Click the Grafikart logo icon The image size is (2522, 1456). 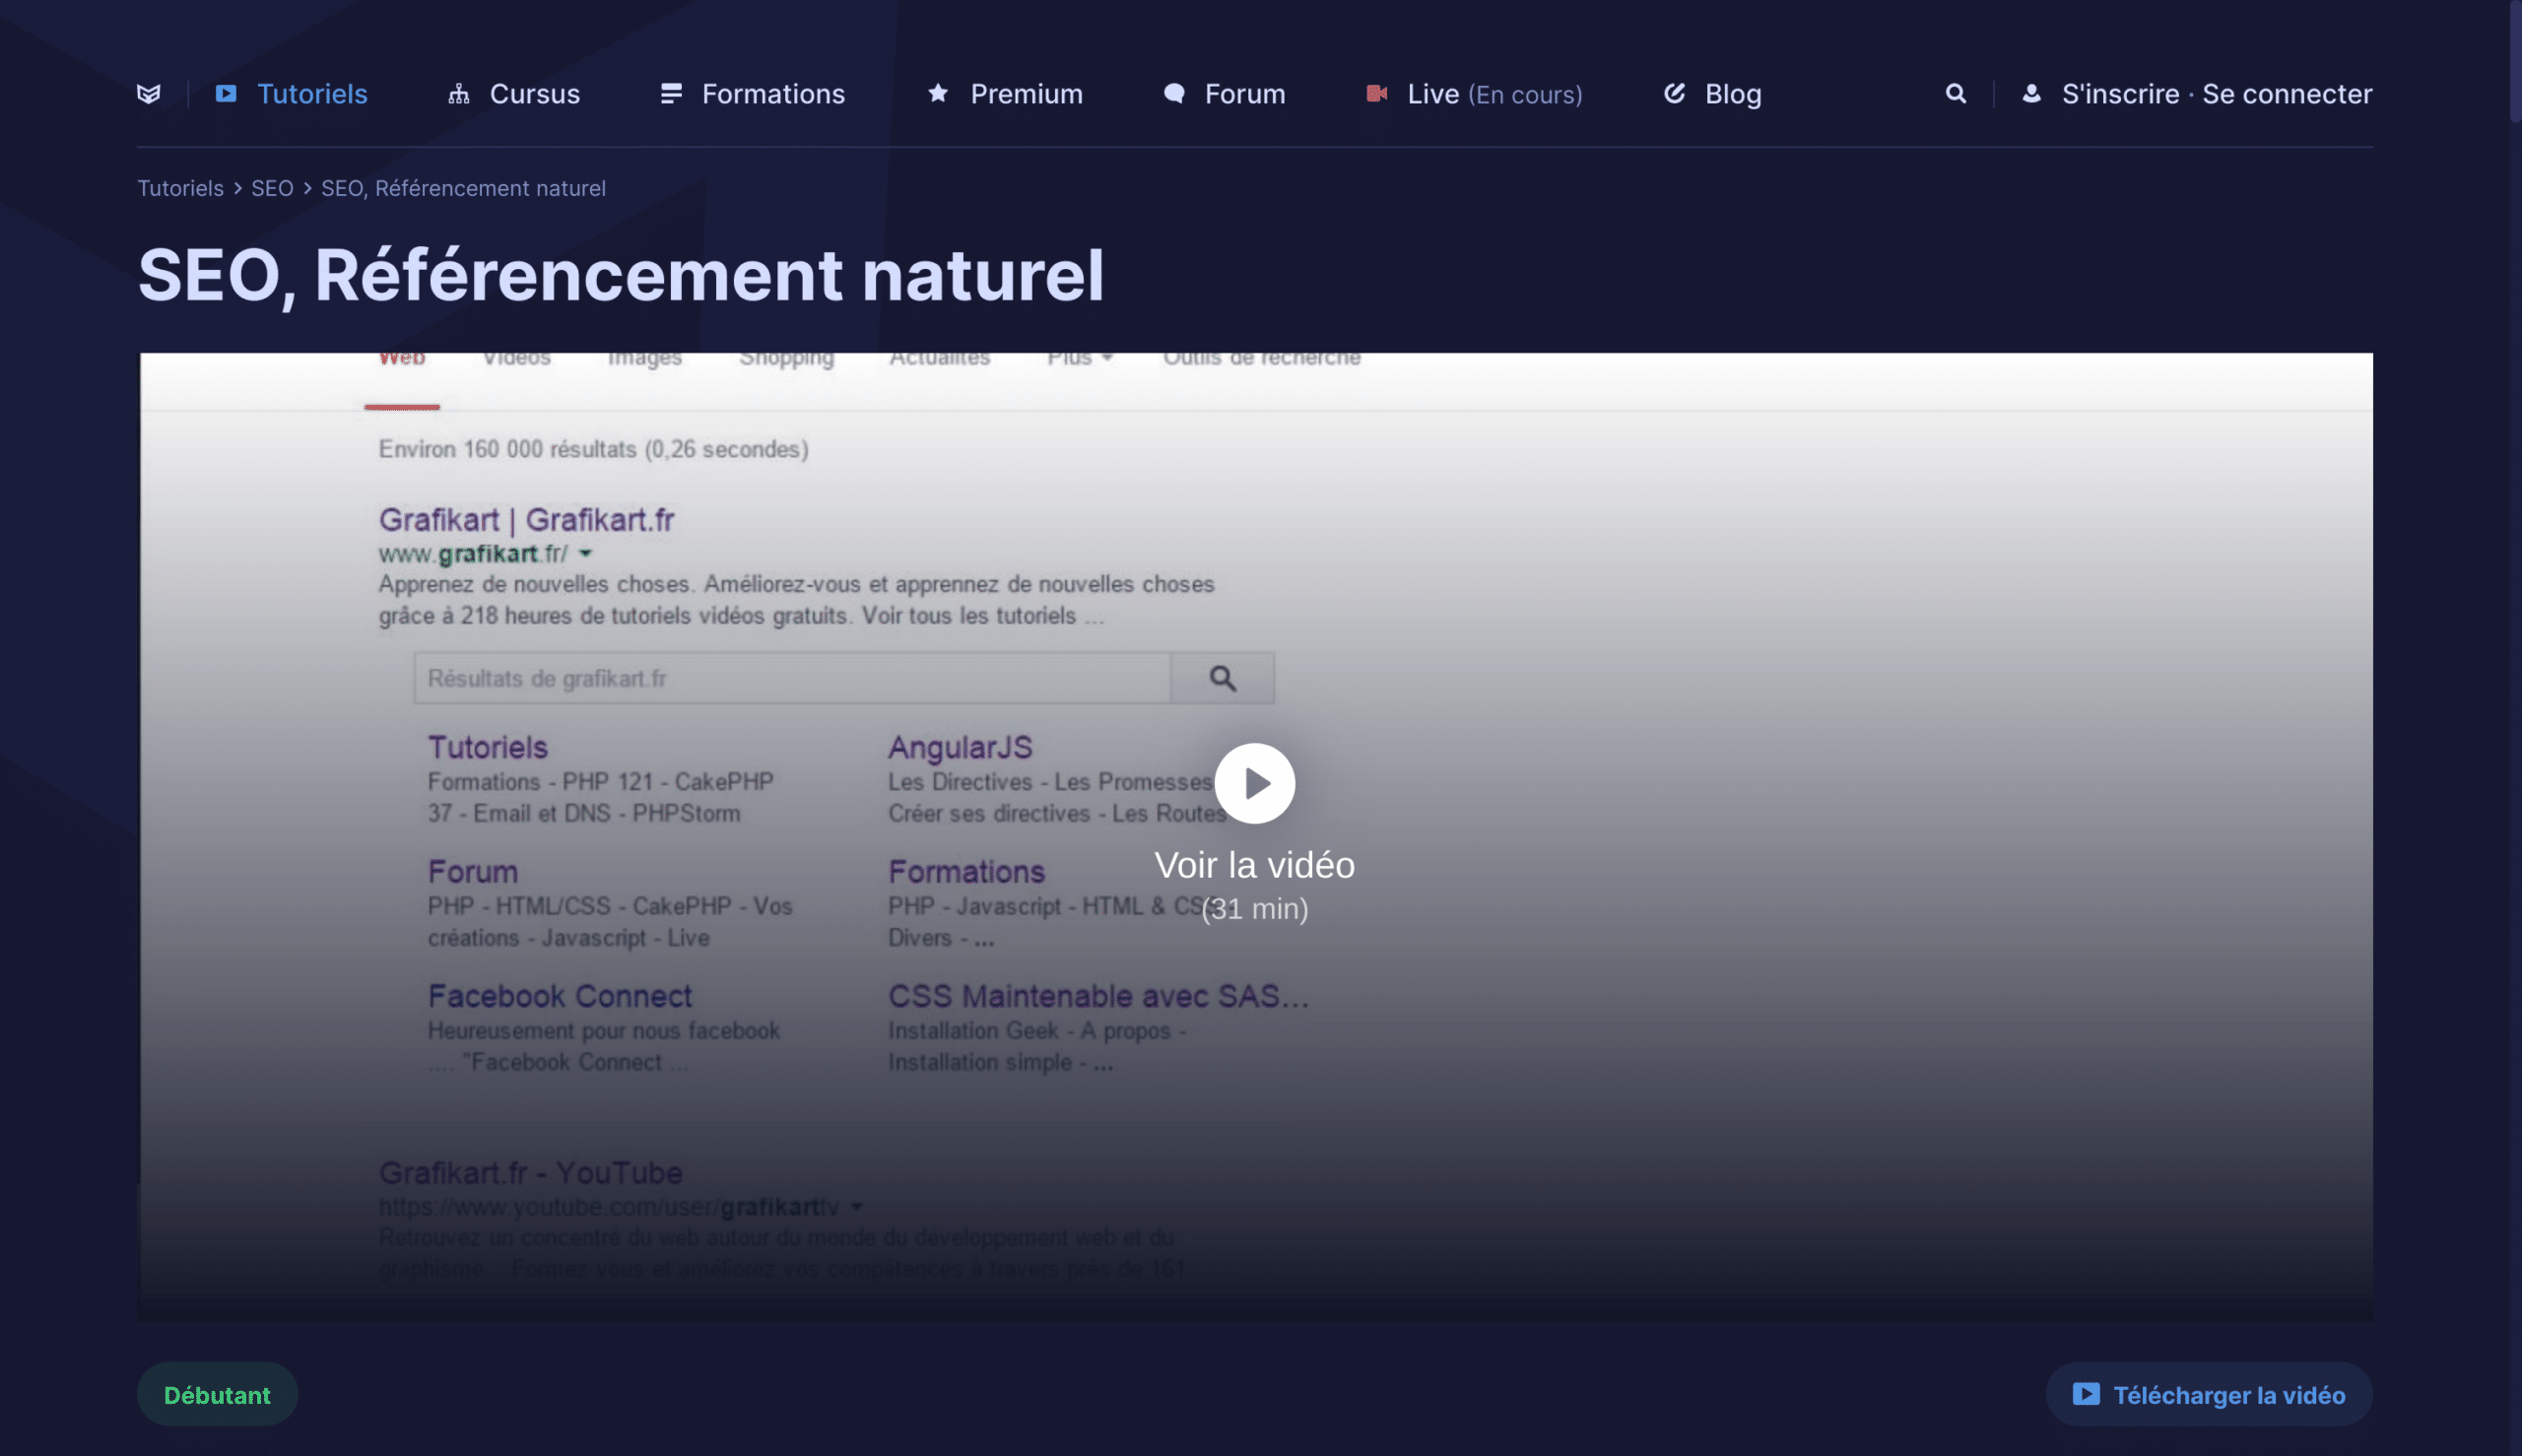[149, 94]
